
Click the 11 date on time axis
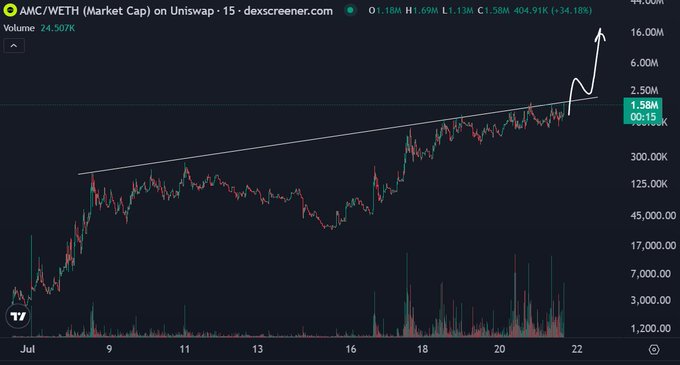tap(185, 349)
